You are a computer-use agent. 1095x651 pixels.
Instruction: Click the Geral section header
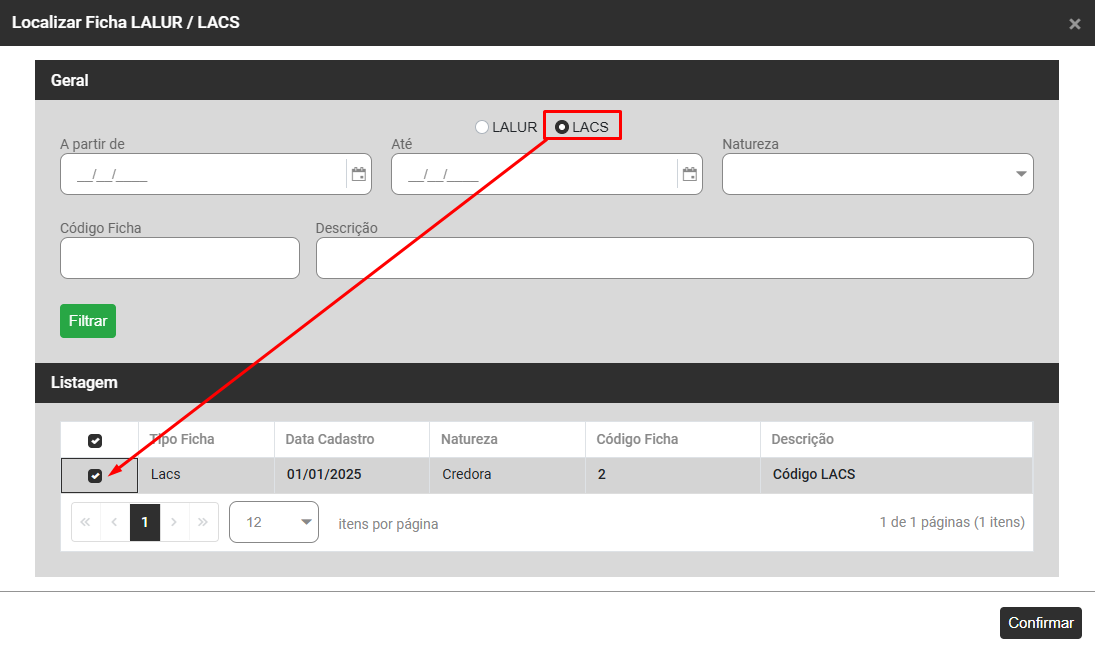(x=547, y=80)
